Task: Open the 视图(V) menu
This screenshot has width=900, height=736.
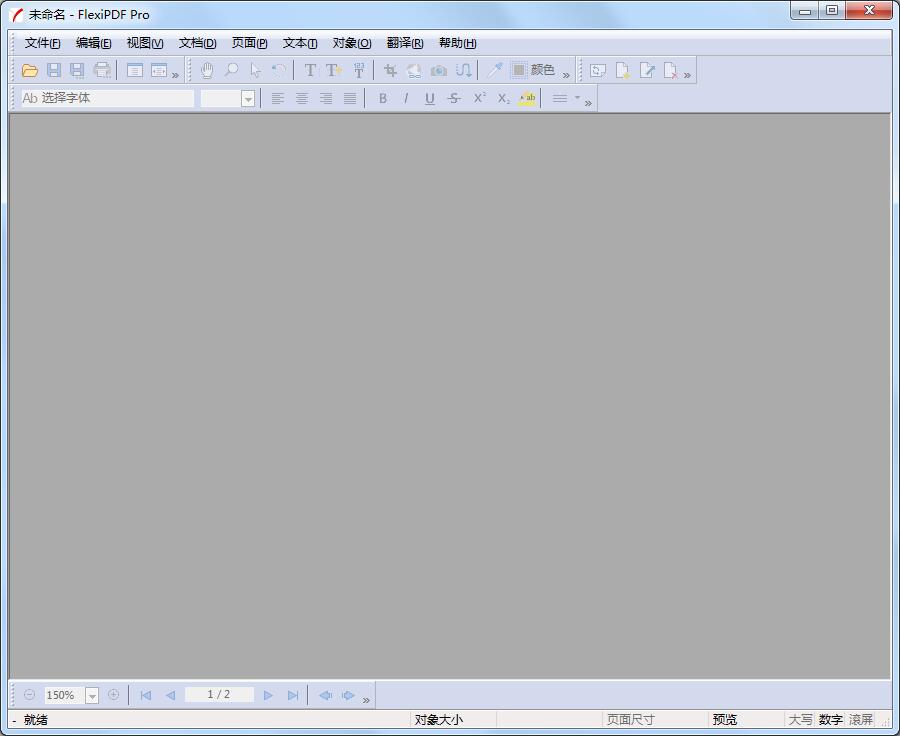Action: tap(145, 43)
